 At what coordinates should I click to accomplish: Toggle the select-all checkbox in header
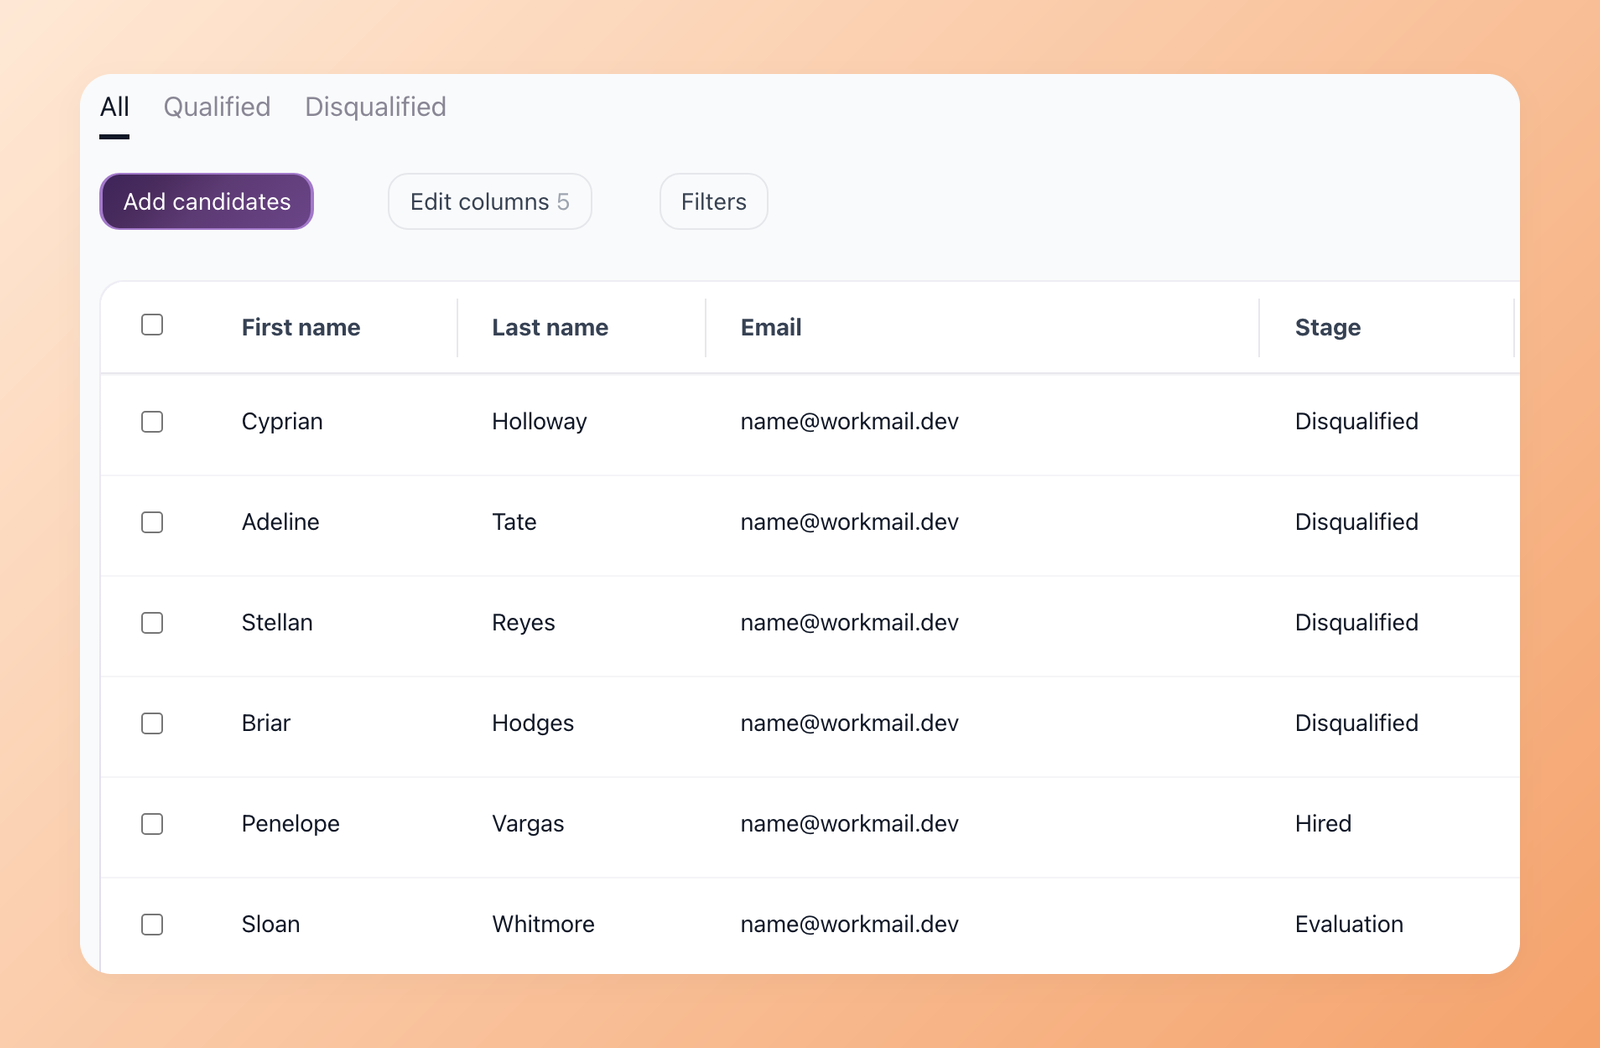152,325
